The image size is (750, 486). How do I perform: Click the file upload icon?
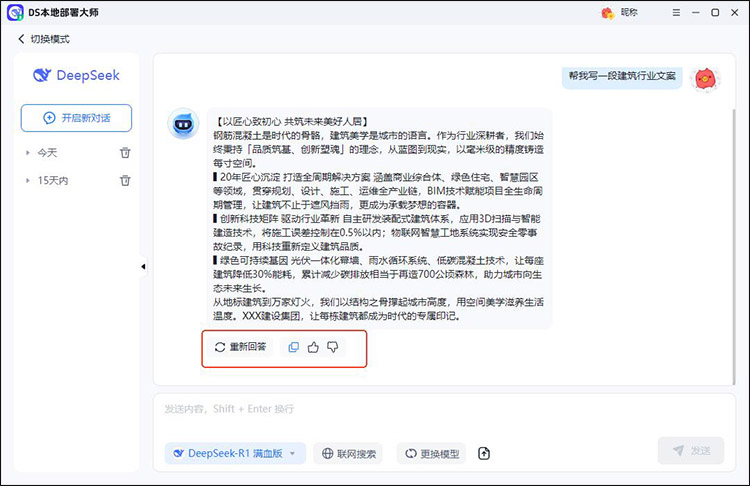pyautogui.click(x=484, y=453)
